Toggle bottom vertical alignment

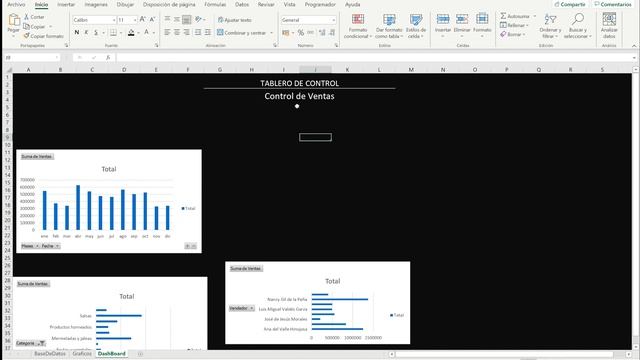coord(187,19)
